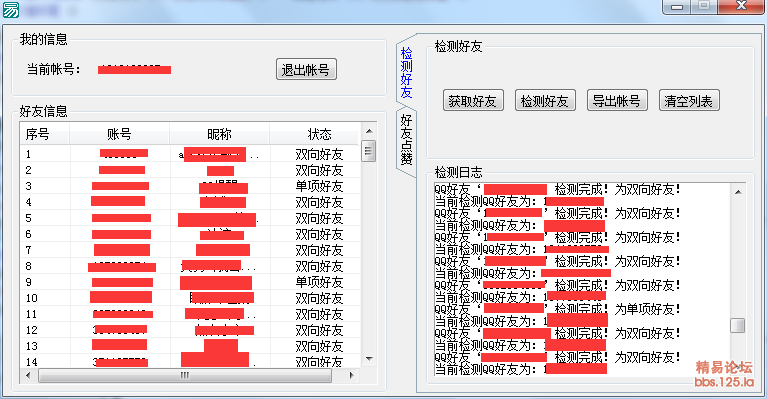Open the 好友点赞 vertical tab

click(x=406, y=139)
